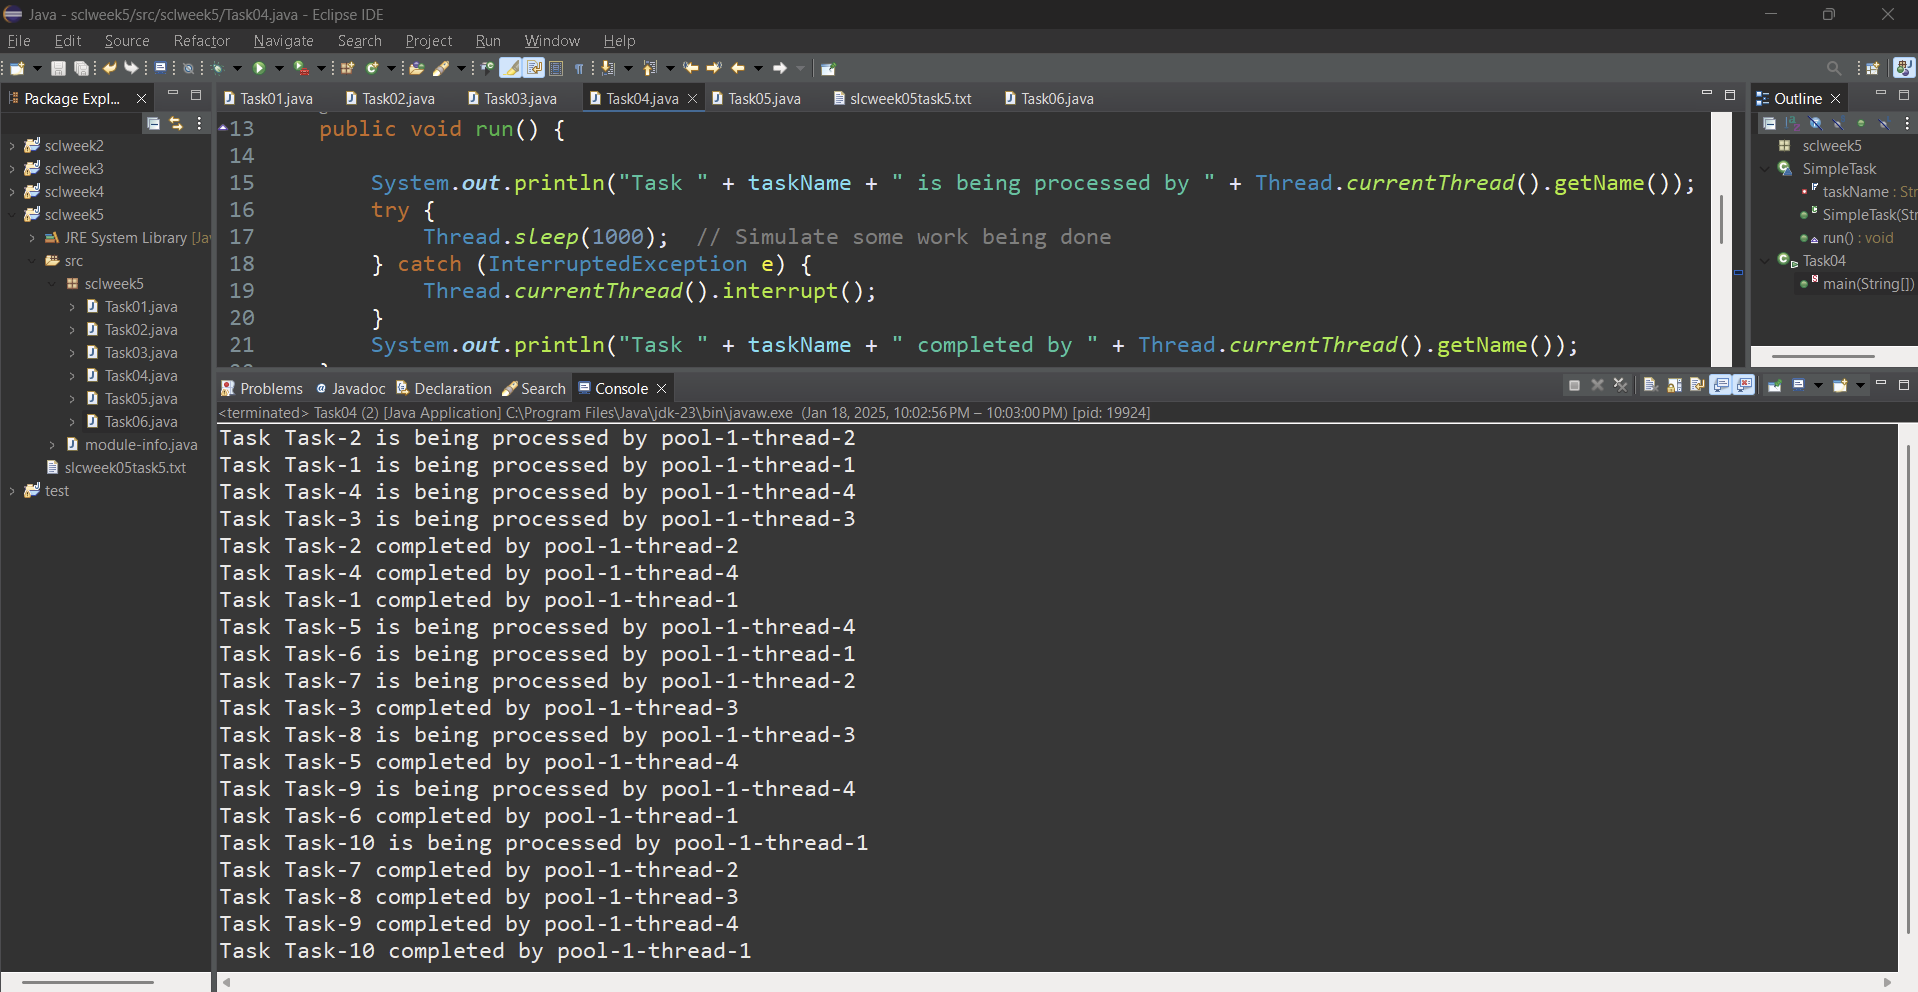Click the Pin Console icon

coord(1775,386)
